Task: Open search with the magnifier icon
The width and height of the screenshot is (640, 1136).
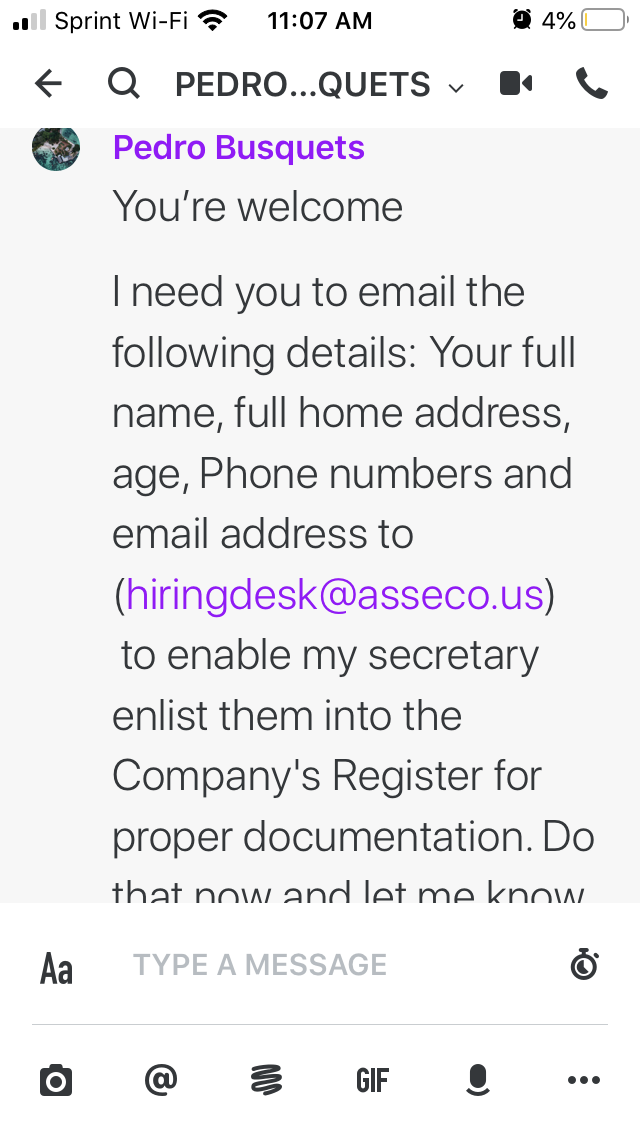Action: click(x=123, y=83)
